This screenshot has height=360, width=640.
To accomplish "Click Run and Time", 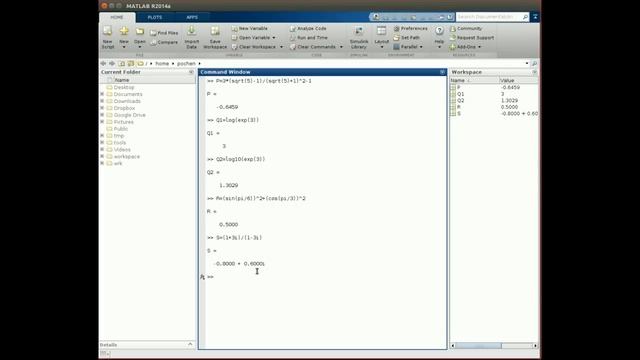I will point(309,38).
